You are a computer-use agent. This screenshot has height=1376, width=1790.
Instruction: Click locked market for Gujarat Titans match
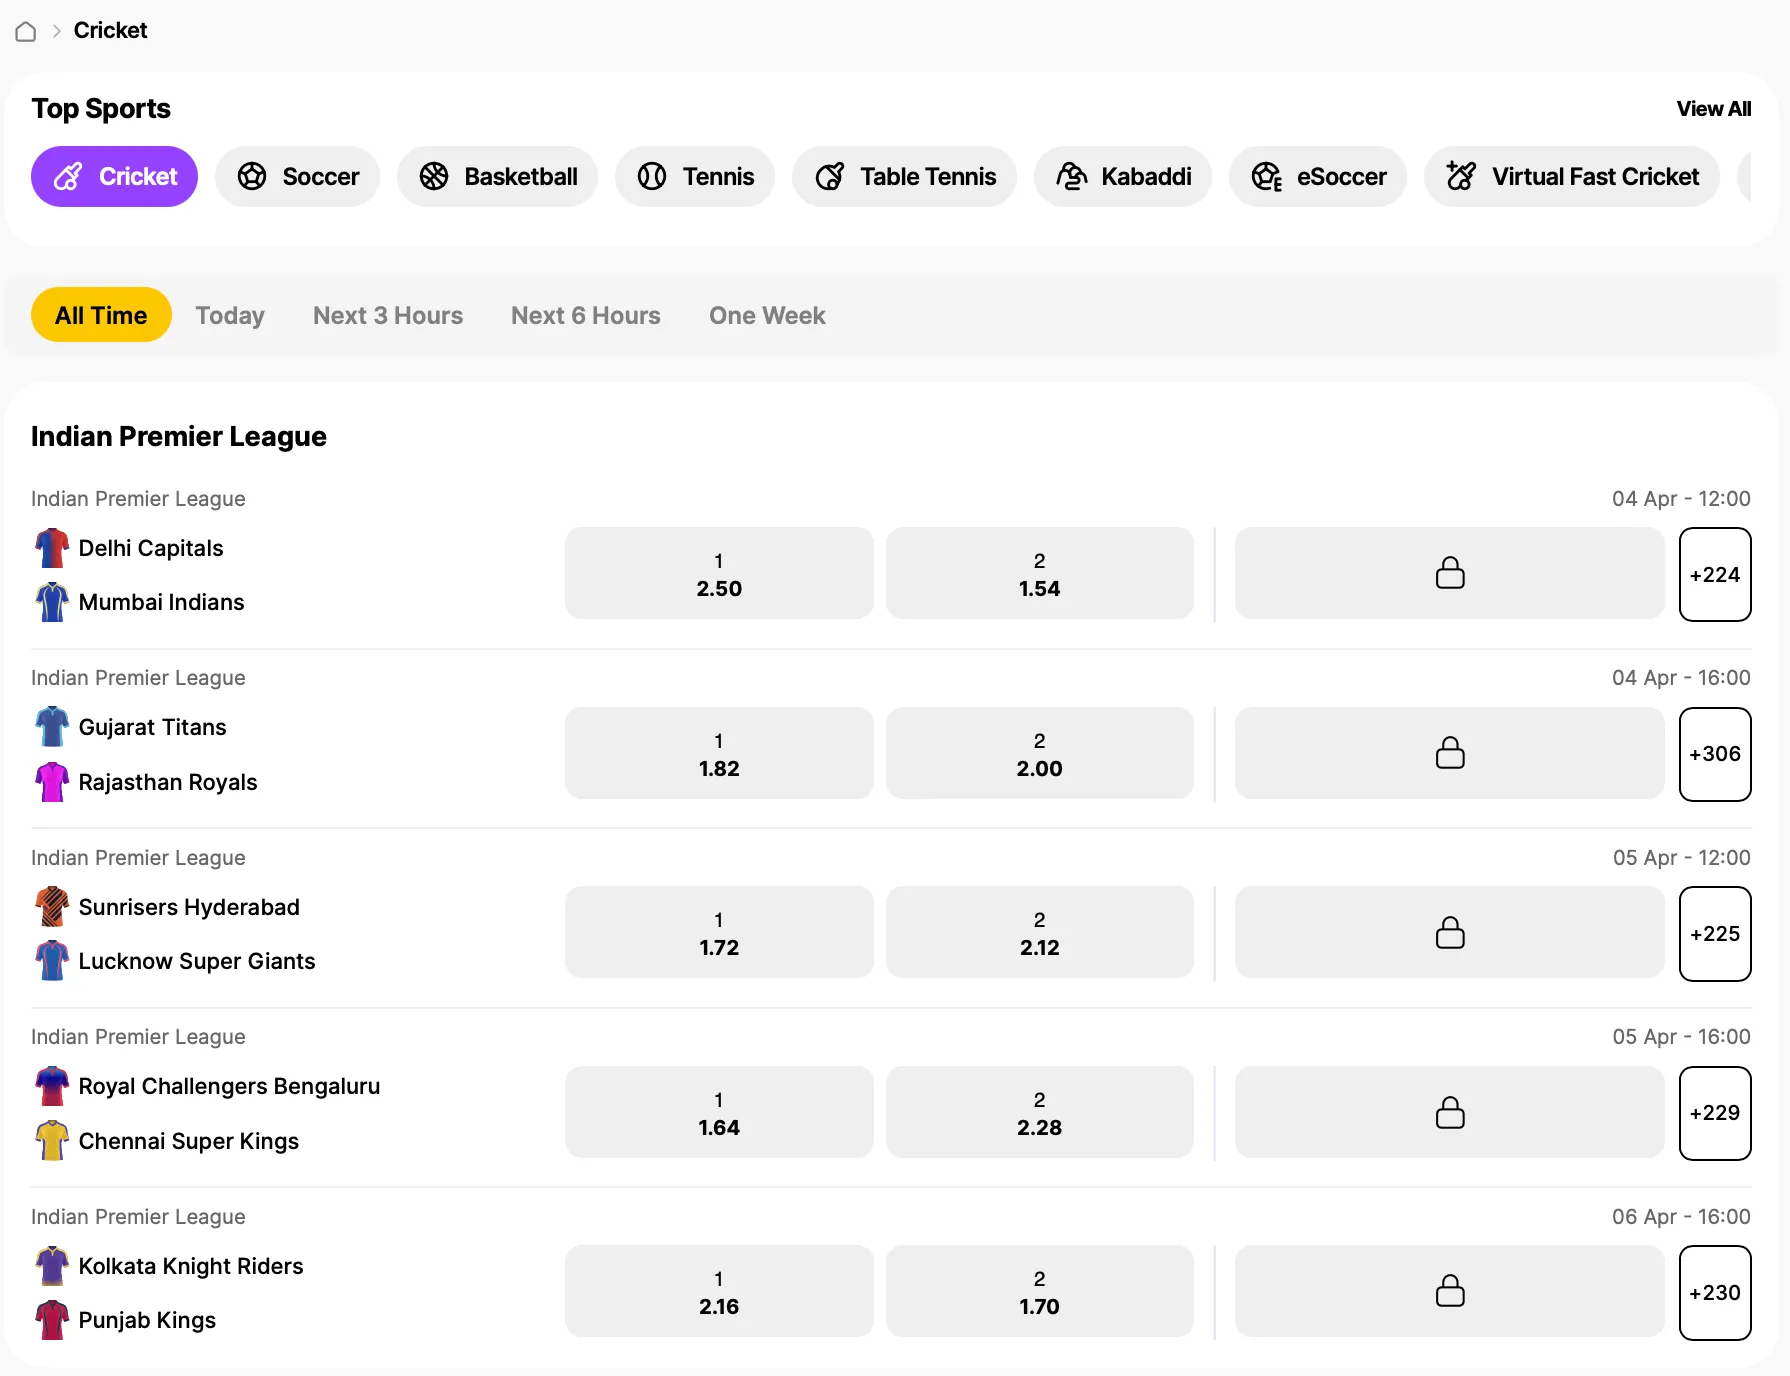tap(1450, 754)
